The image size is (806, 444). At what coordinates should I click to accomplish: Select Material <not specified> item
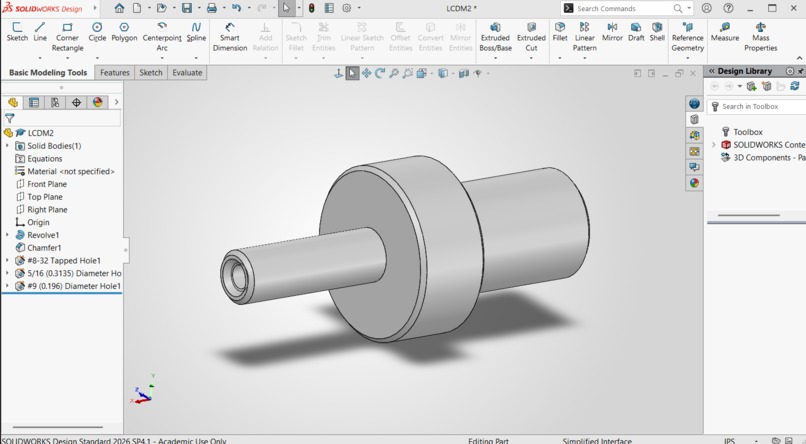(x=65, y=172)
